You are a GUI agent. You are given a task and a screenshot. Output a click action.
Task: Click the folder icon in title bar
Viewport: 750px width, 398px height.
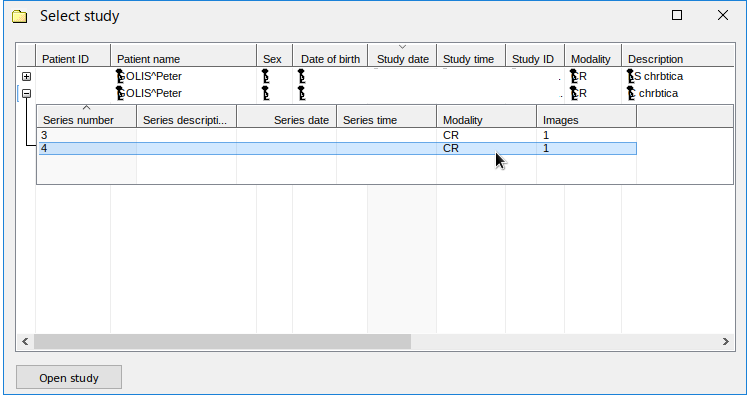[x=20, y=16]
